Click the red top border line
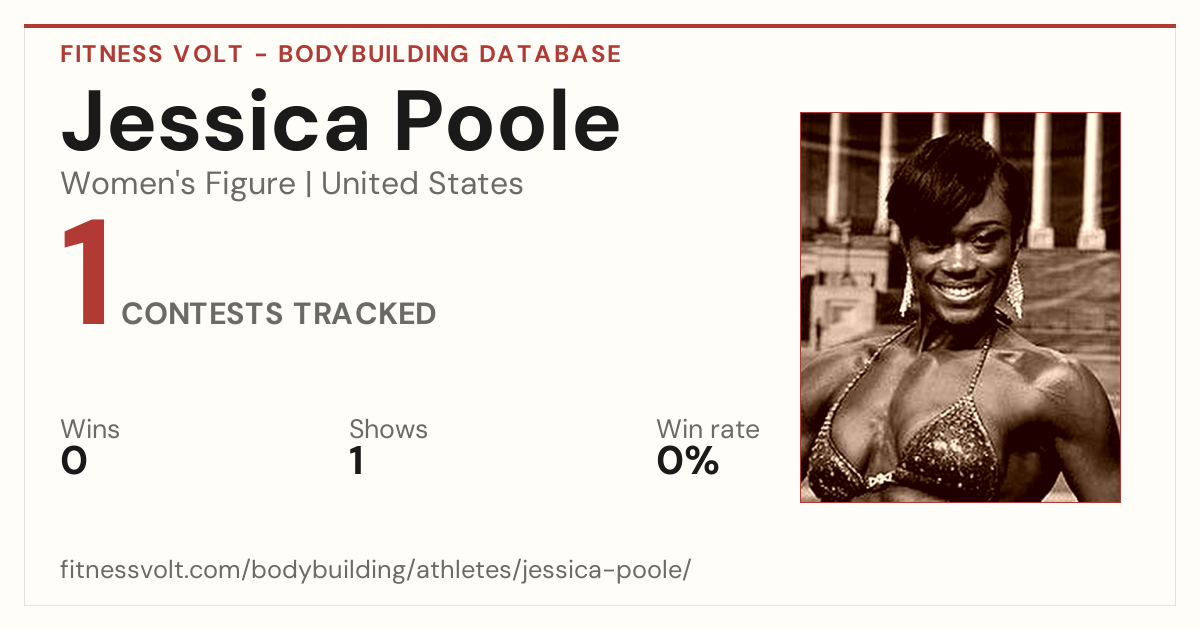 pos(600,26)
